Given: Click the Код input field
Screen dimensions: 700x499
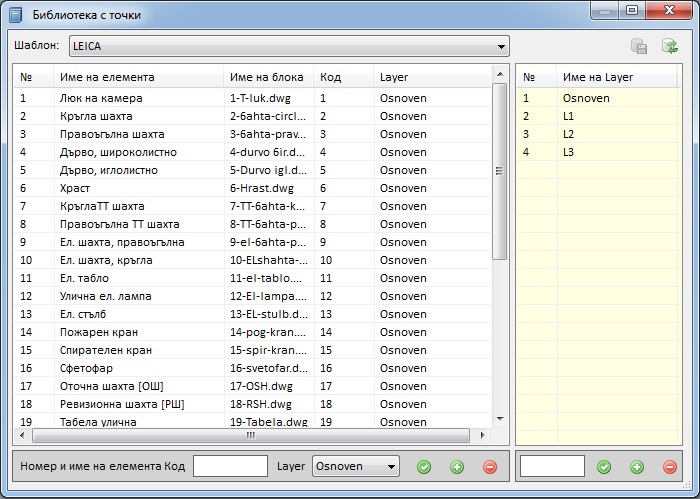Looking at the screenshot, I should (229, 466).
